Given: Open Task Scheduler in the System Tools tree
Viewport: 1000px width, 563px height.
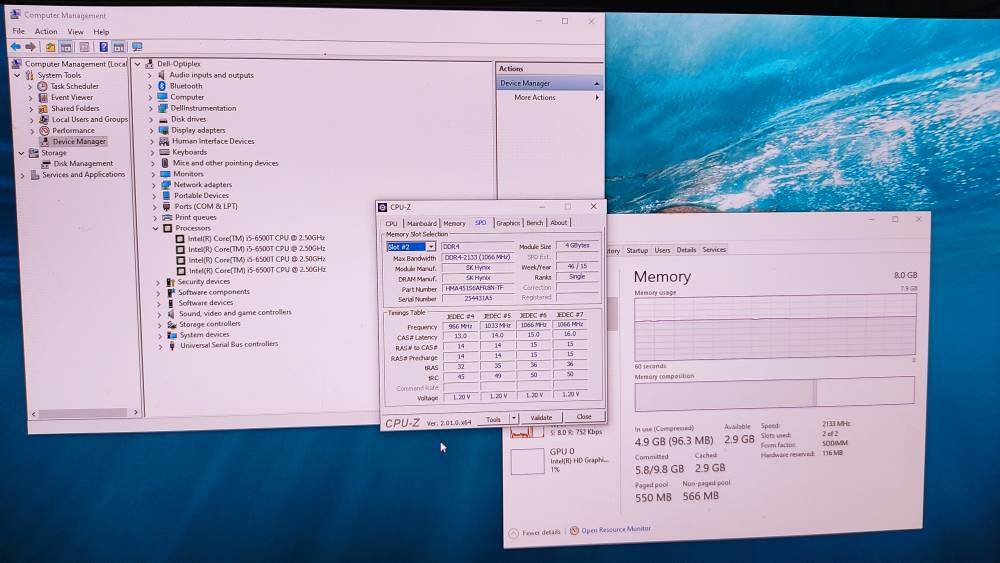Looking at the screenshot, I should click(x=74, y=86).
